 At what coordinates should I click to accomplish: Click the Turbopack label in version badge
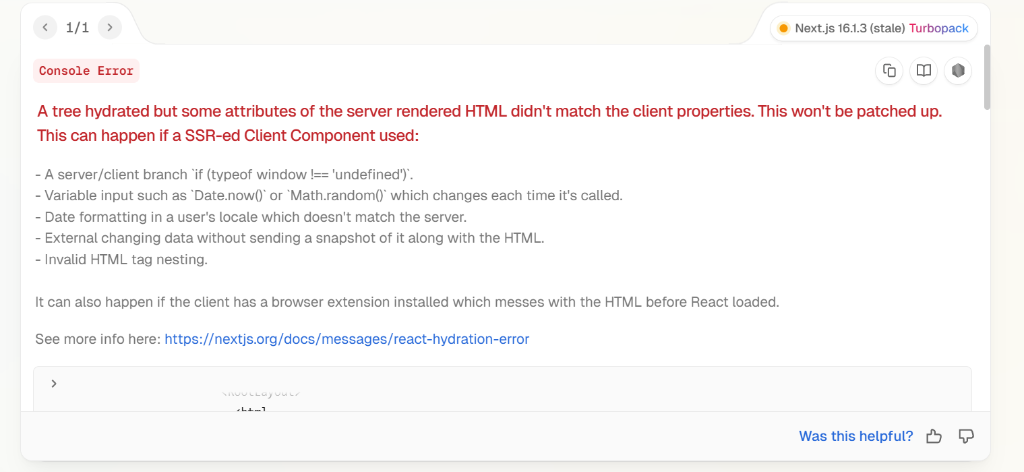click(x=938, y=28)
